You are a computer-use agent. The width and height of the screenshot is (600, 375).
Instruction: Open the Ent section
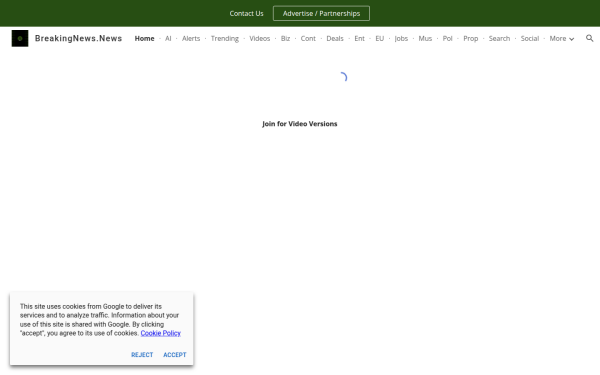[x=359, y=39]
